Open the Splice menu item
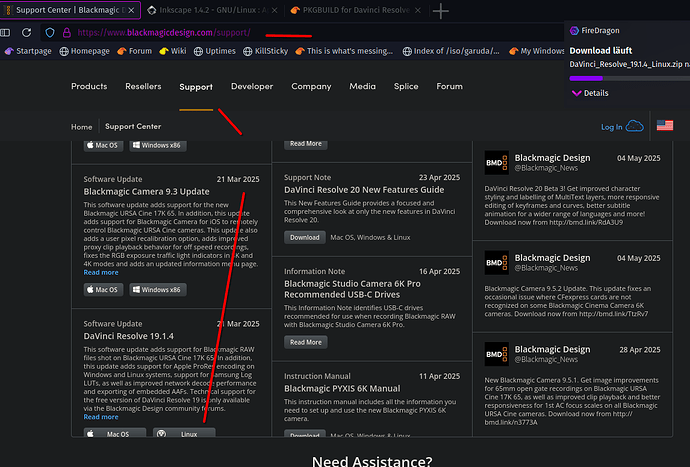 click(x=406, y=86)
